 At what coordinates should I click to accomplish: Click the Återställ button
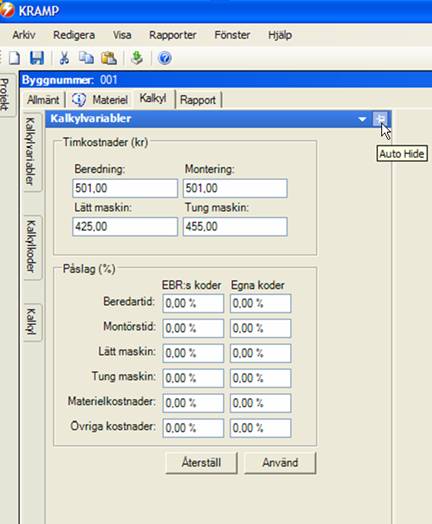click(201, 463)
